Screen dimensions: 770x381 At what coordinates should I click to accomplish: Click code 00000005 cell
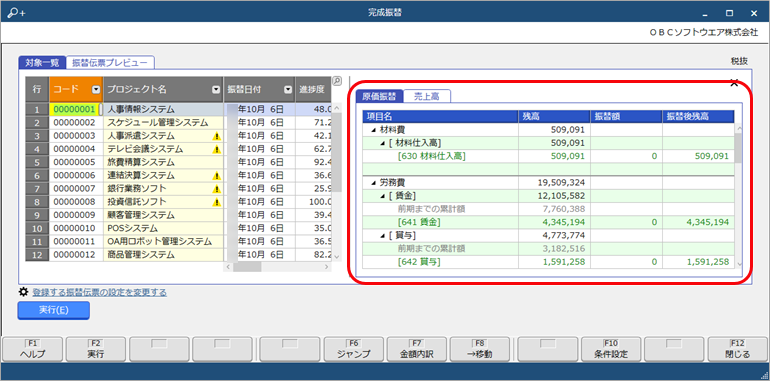[x=76, y=163]
